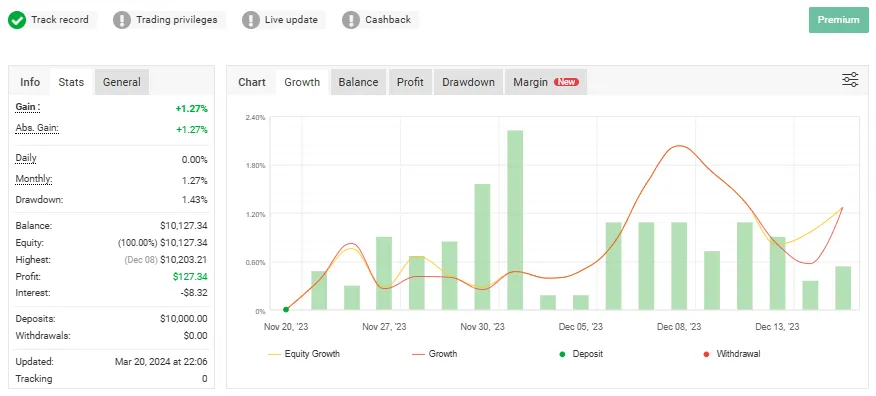Click the tallest green bar in the chart
876x396 pixels.
click(x=515, y=220)
